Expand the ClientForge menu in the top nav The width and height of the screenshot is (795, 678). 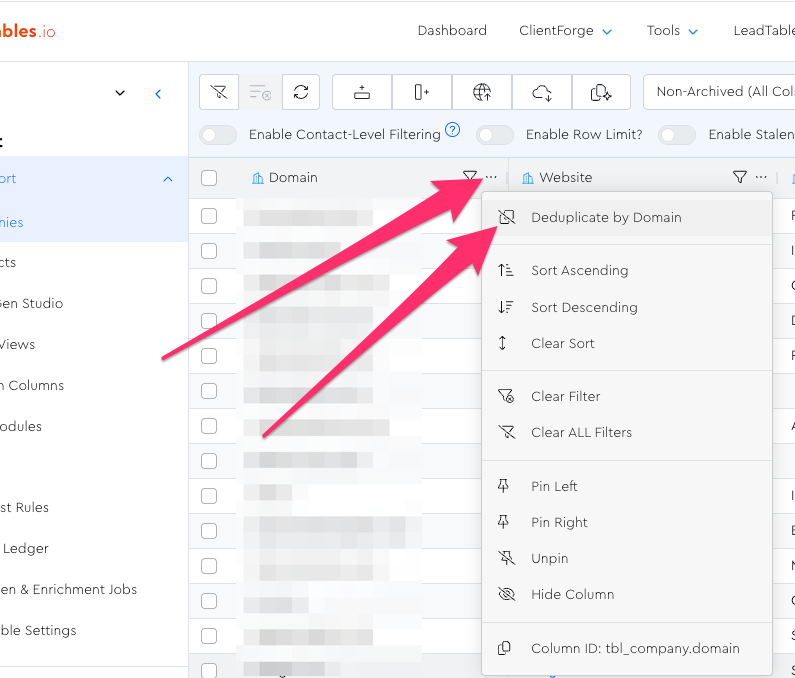click(565, 31)
